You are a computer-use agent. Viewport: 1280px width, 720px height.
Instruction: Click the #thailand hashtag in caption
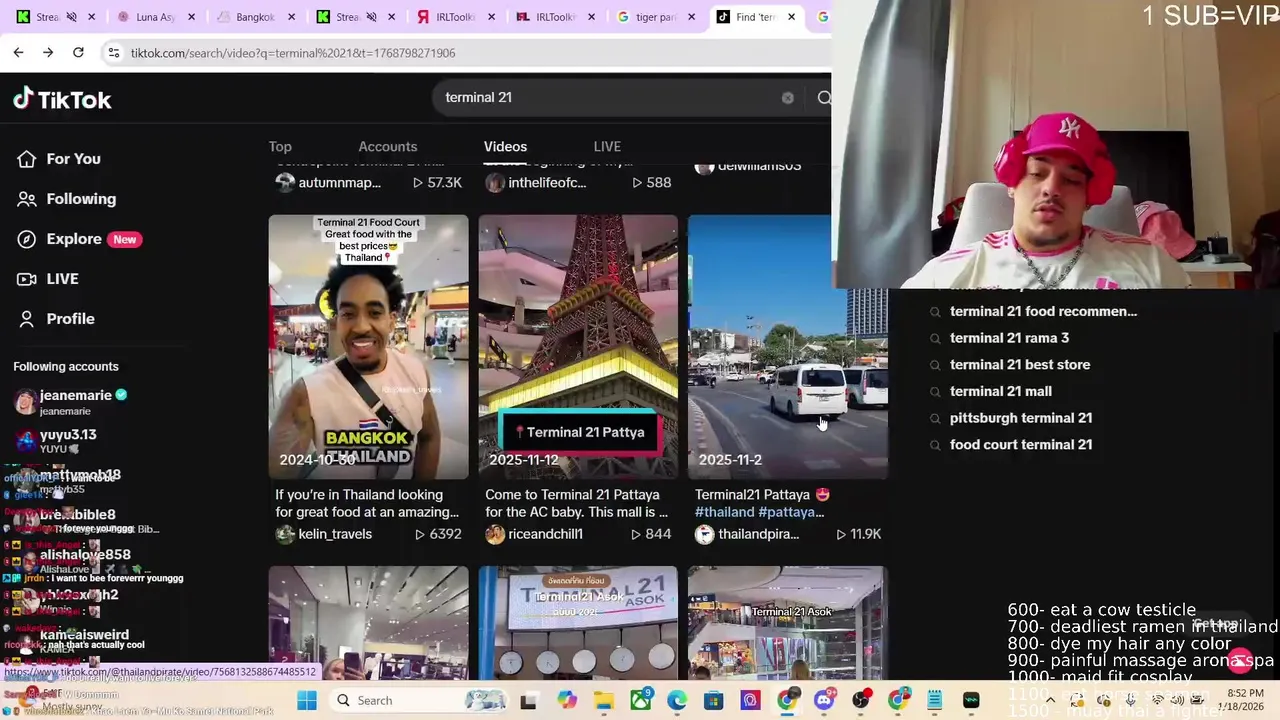point(724,512)
